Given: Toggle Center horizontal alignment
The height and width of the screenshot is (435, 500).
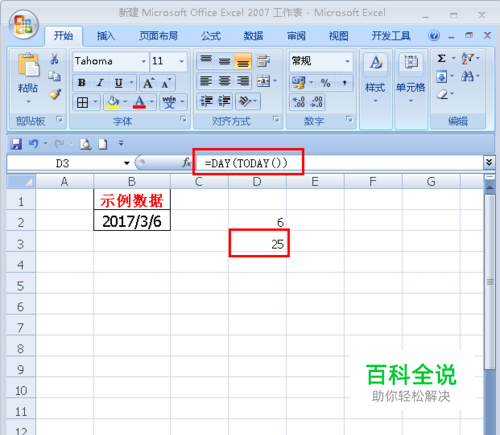Looking at the screenshot, I should click(224, 81).
